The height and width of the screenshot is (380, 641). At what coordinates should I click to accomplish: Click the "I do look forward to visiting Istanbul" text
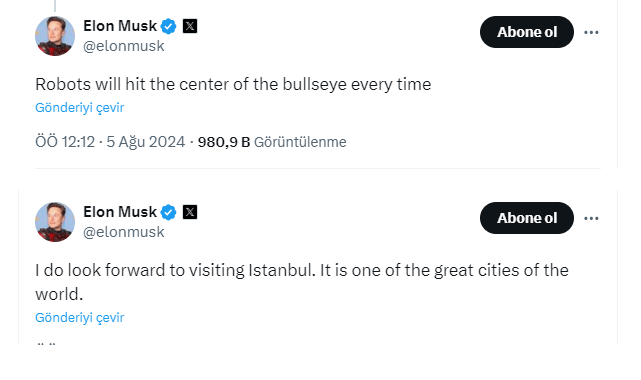[302, 282]
